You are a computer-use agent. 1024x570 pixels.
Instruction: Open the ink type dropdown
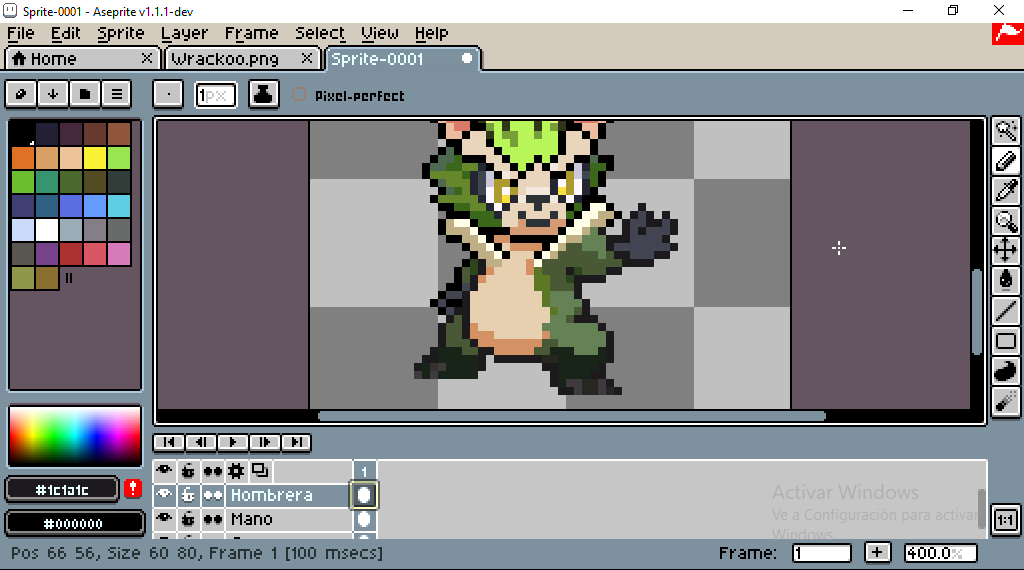tap(264, 94)
